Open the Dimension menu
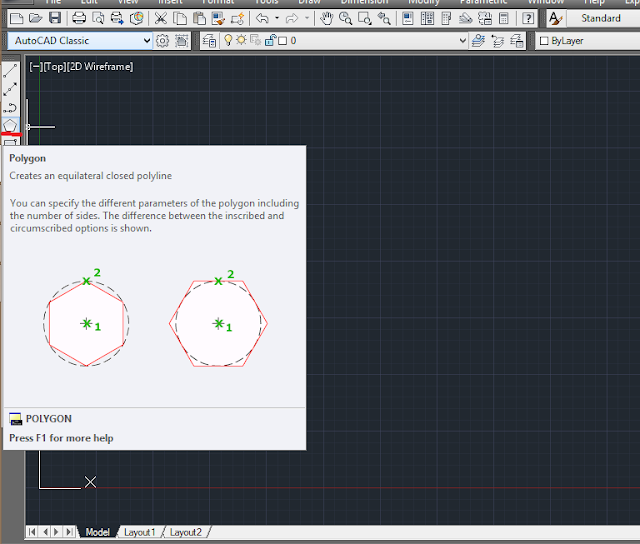The image size is (640, 544). pyautogui.click(x=364, y=2)
